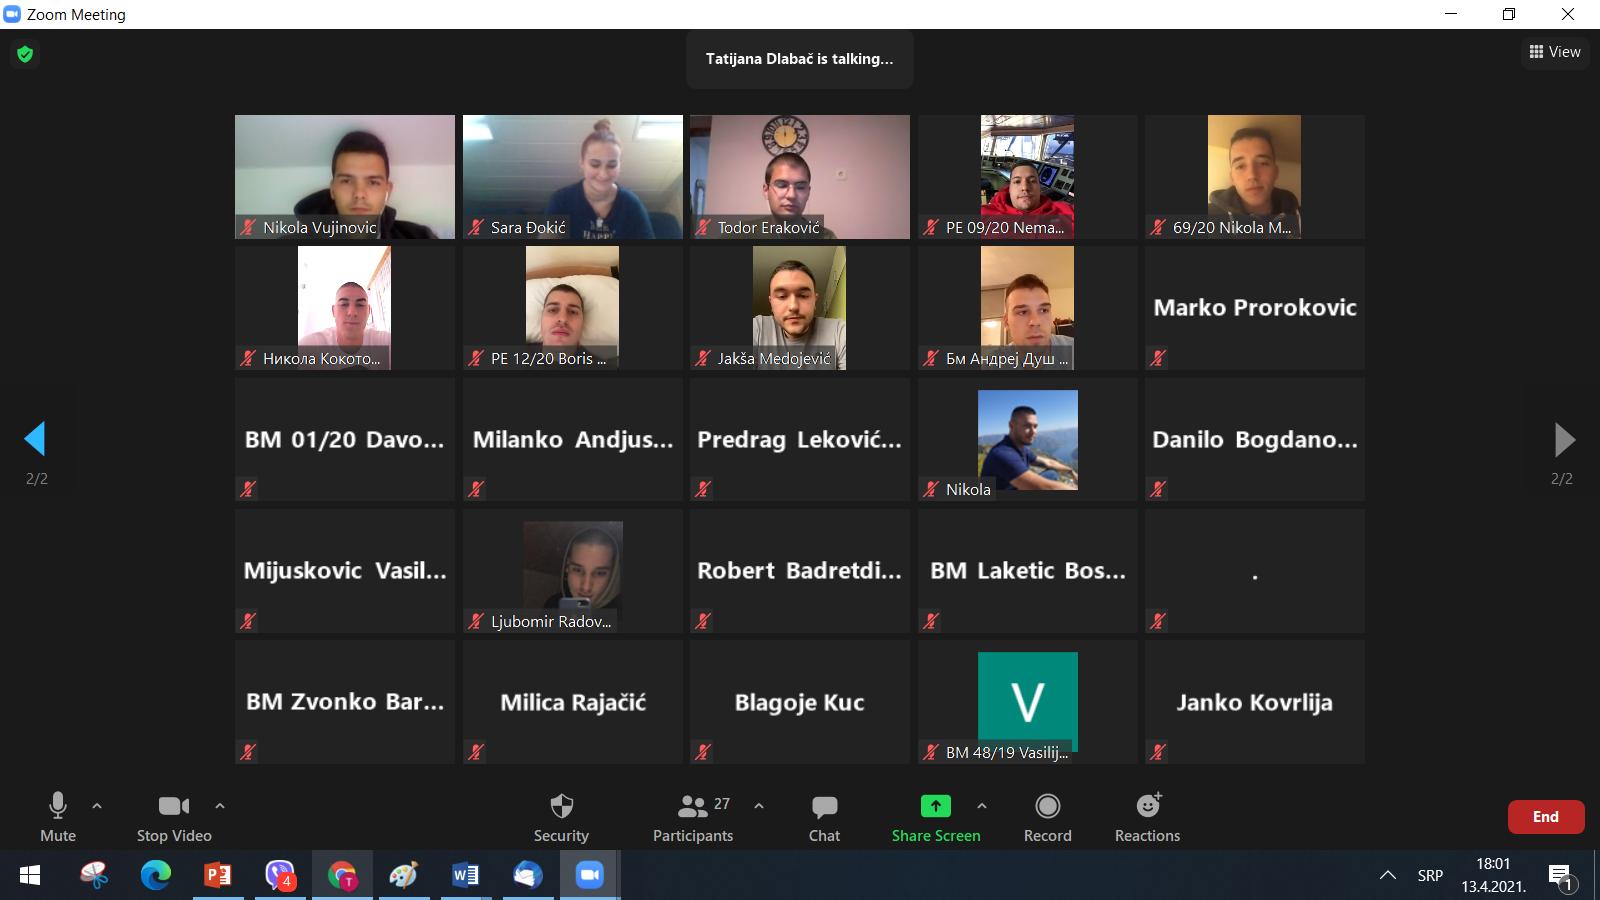Open Microsoft Edge from the taskbar
The height and width of the screenshot is (900, 1600).
(x=155, y=876)
